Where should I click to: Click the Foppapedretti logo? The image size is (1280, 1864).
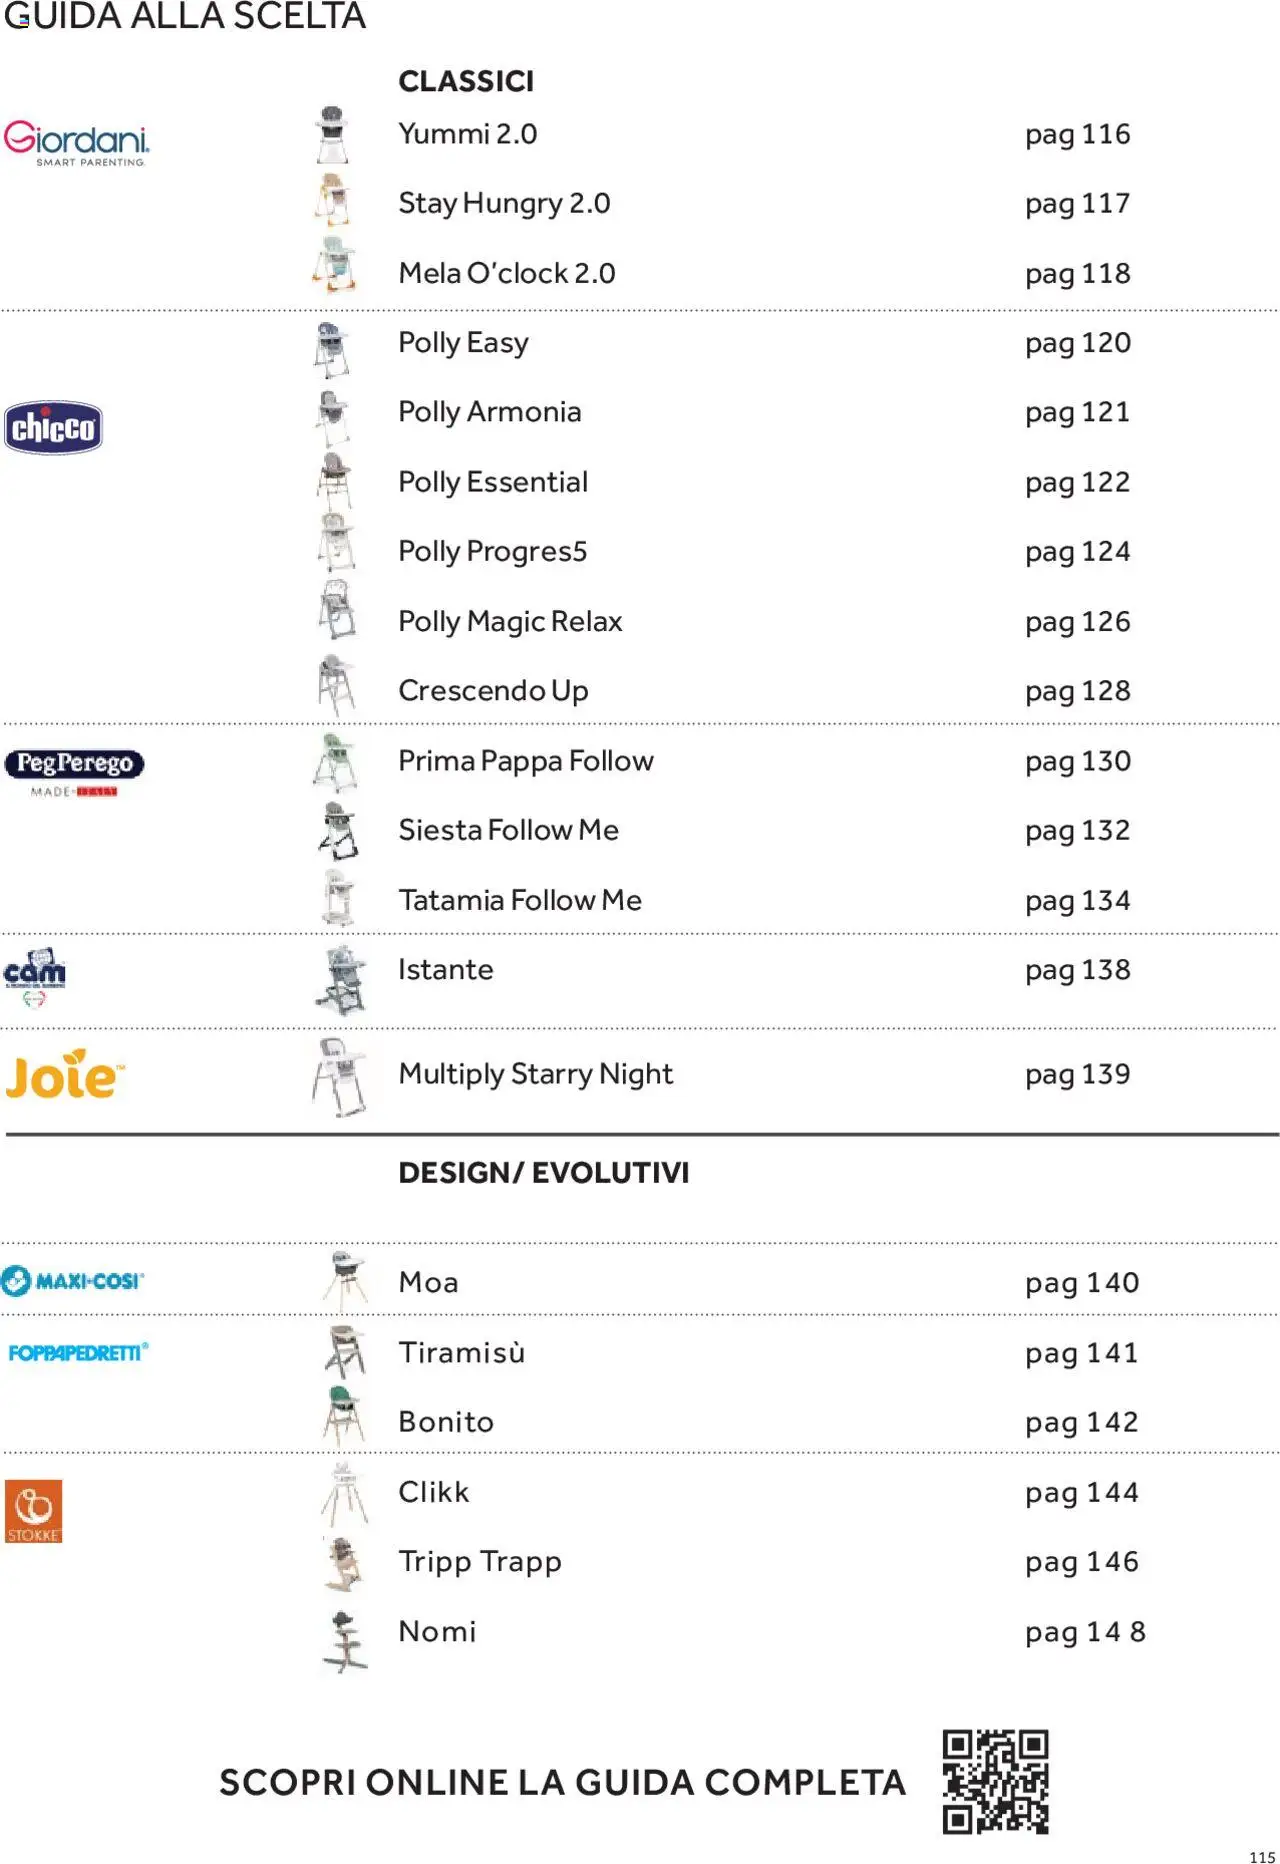78,1353
